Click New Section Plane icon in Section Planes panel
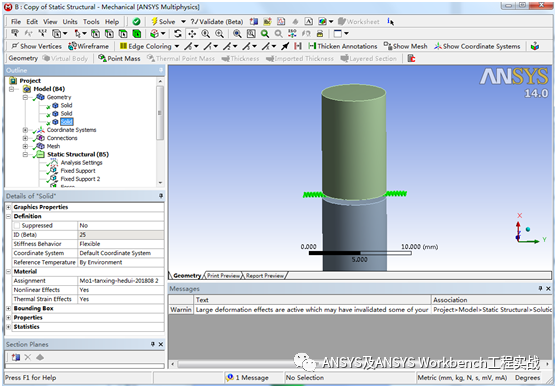 pyautogui.click(x=16, y=357)
